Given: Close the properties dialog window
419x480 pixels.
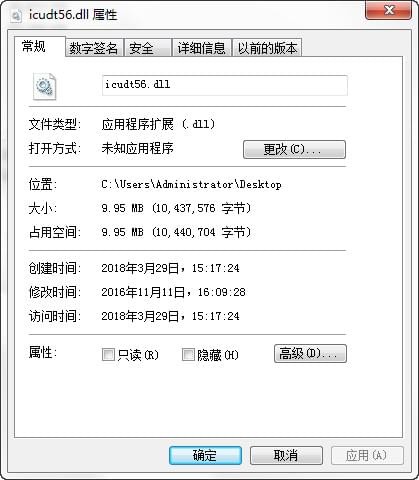Looking at the screenshot, I should point(388,10).
